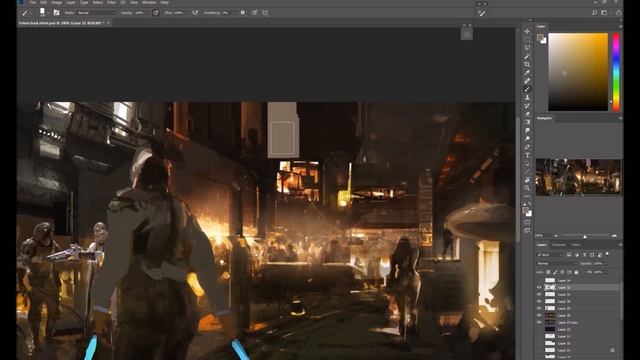Select the Healing Brush tool
This screenshot has height=360, width=640.
pos(527,81)
